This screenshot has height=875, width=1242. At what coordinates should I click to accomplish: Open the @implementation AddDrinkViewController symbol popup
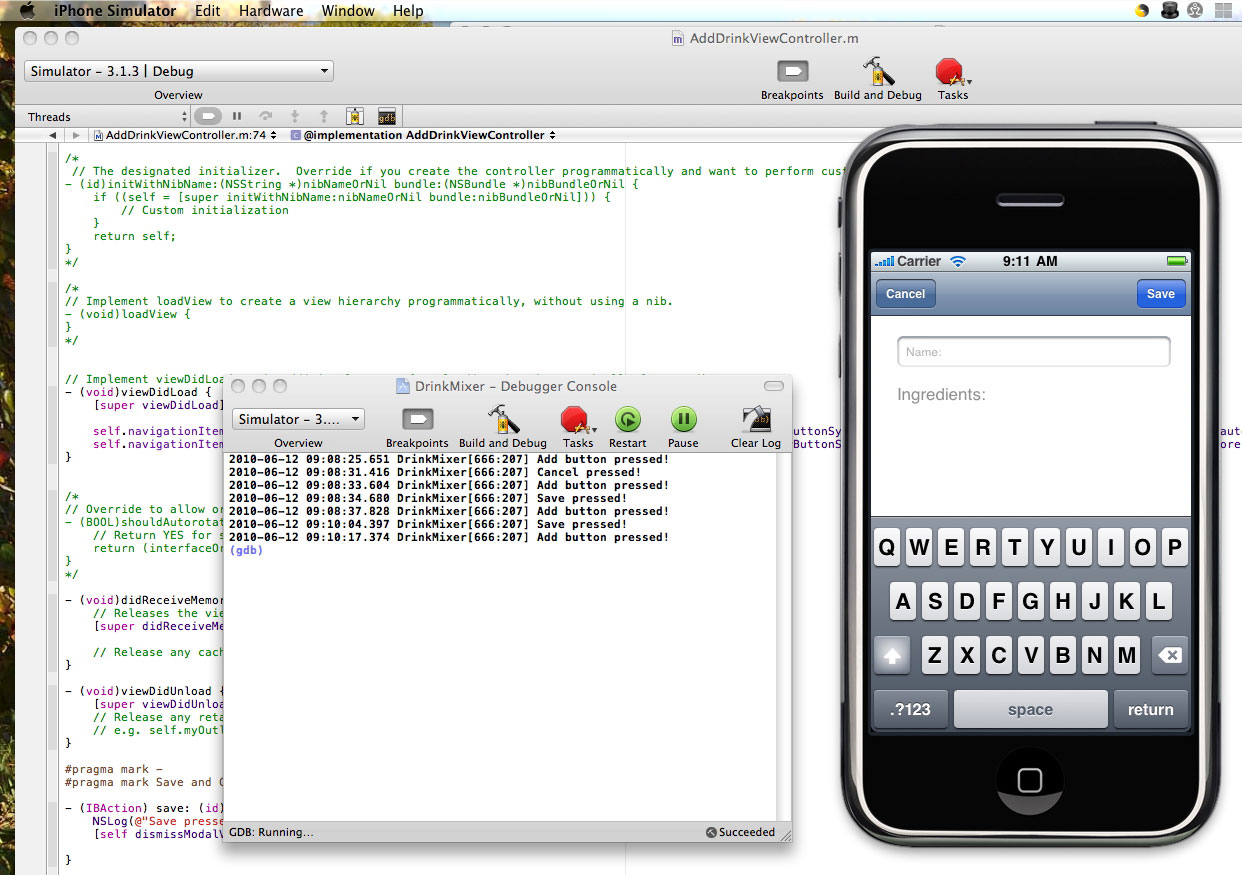tap(423, 135)
